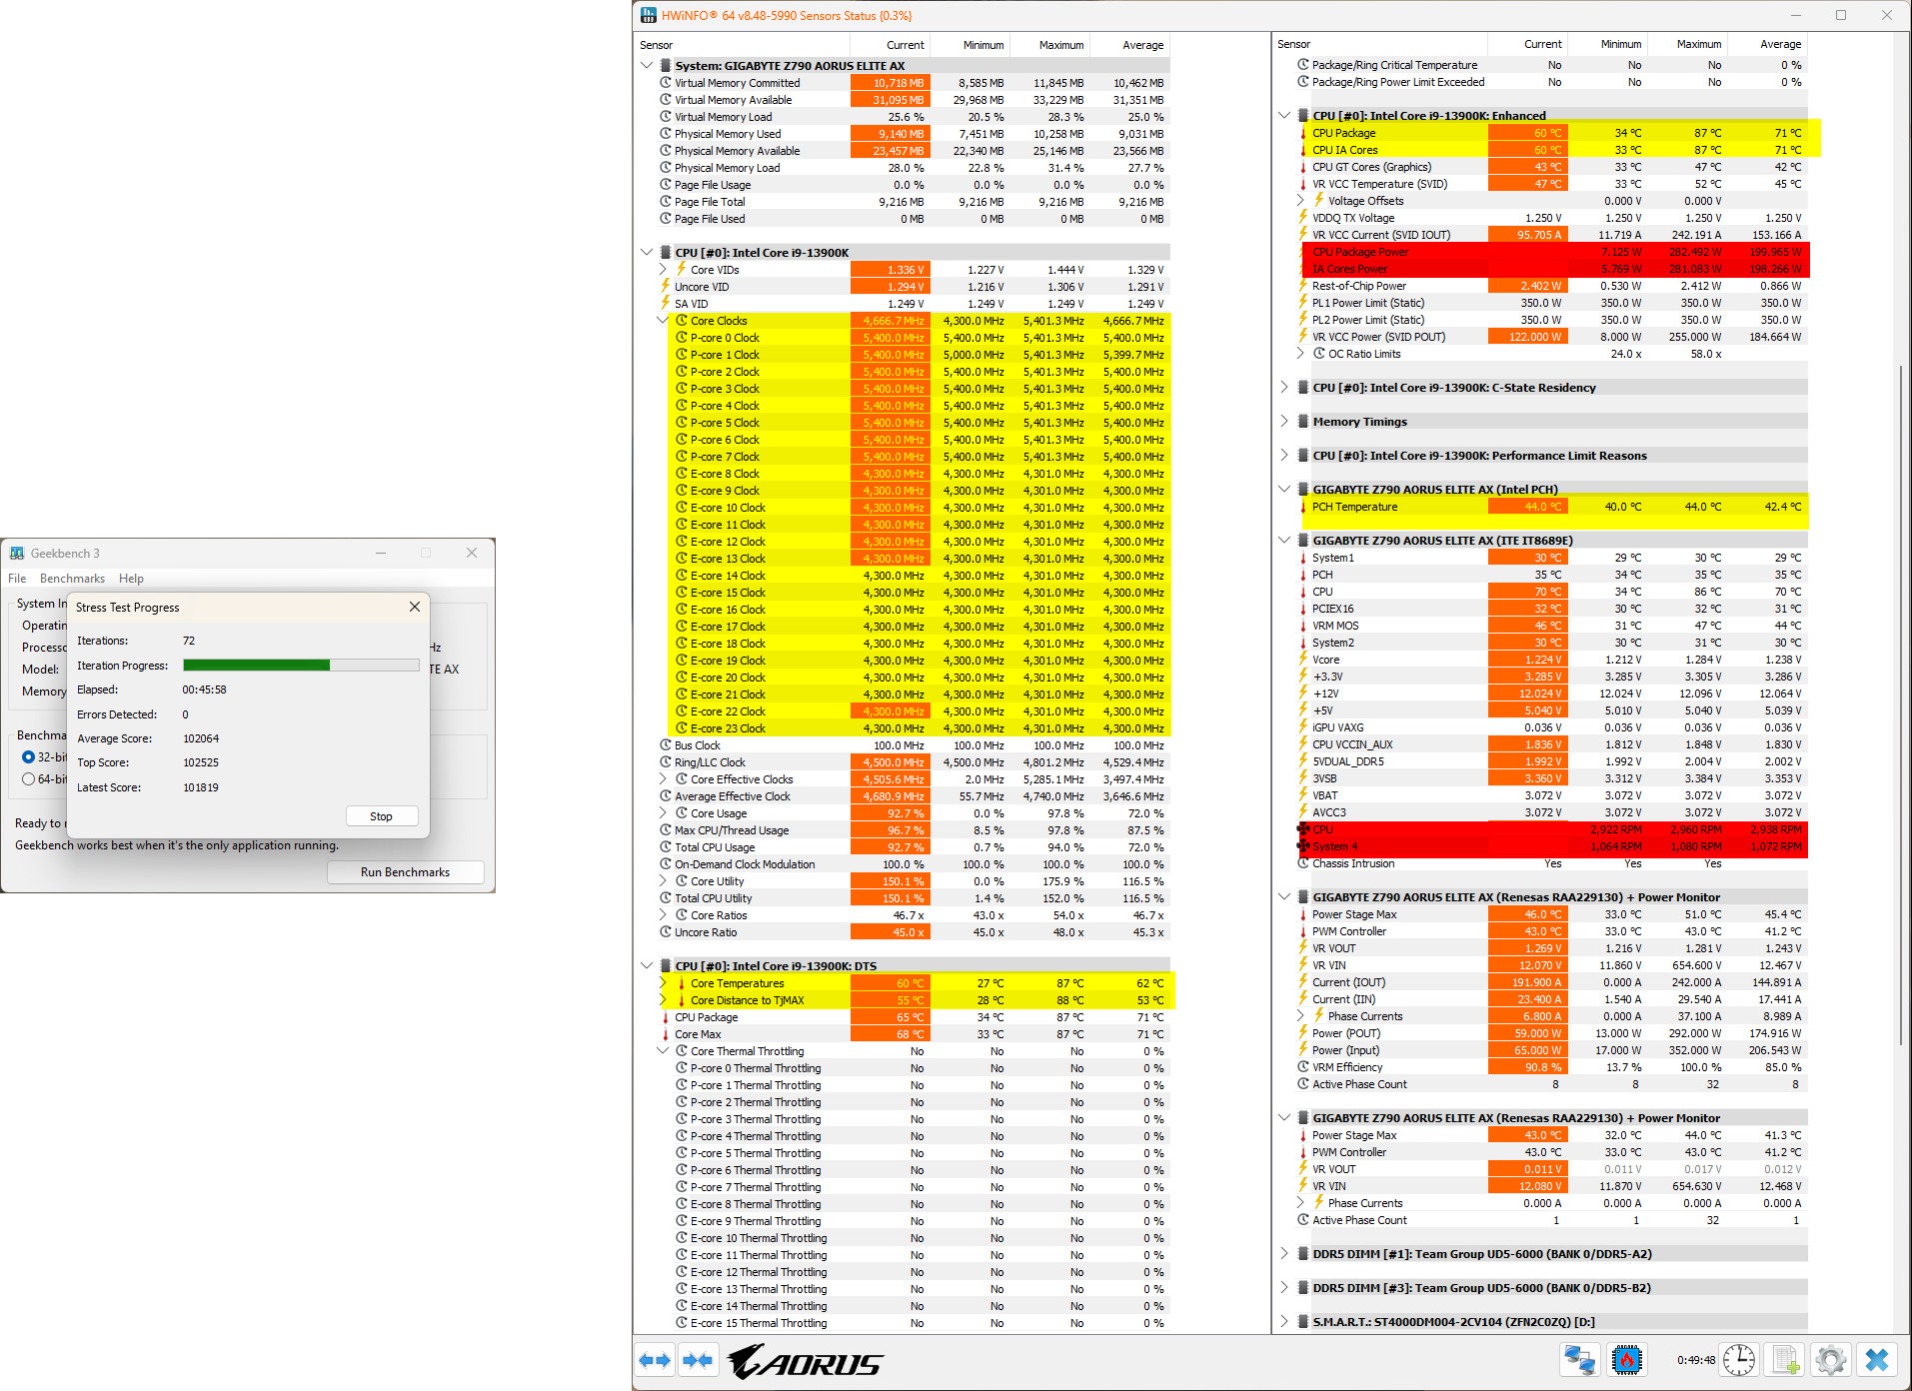This screenshot has height=1391, width=1912.
Task: Select the CPU Package Power row
Action: (1553, 252)
